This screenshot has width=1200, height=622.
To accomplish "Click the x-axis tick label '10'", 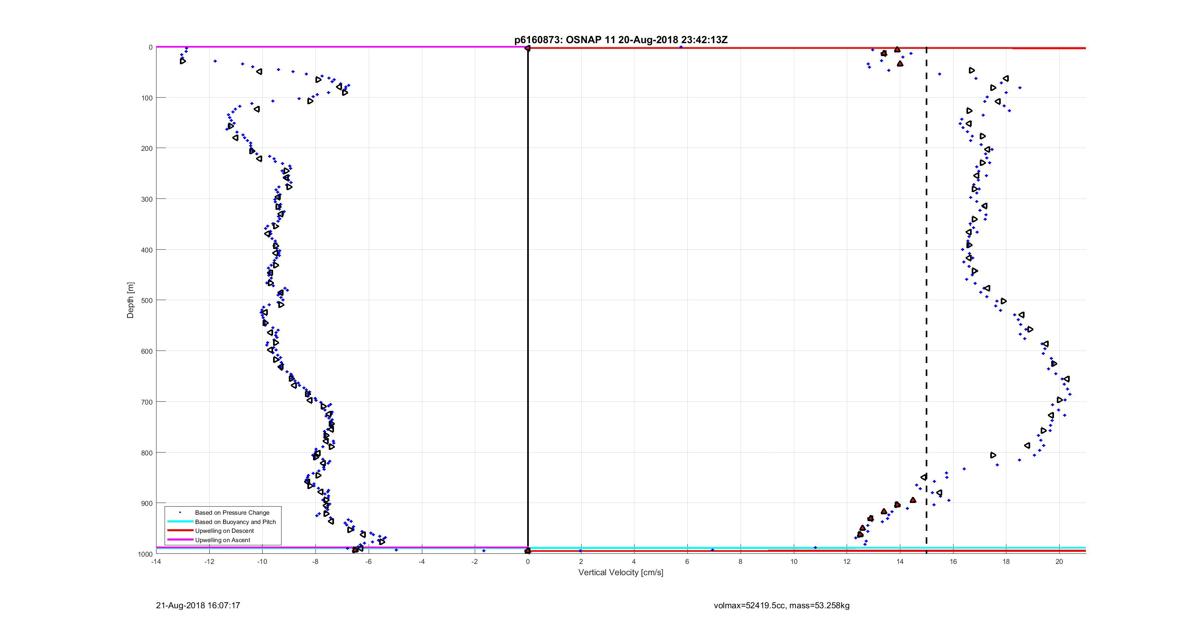I will pyautogui.click(x=794, y=561).
